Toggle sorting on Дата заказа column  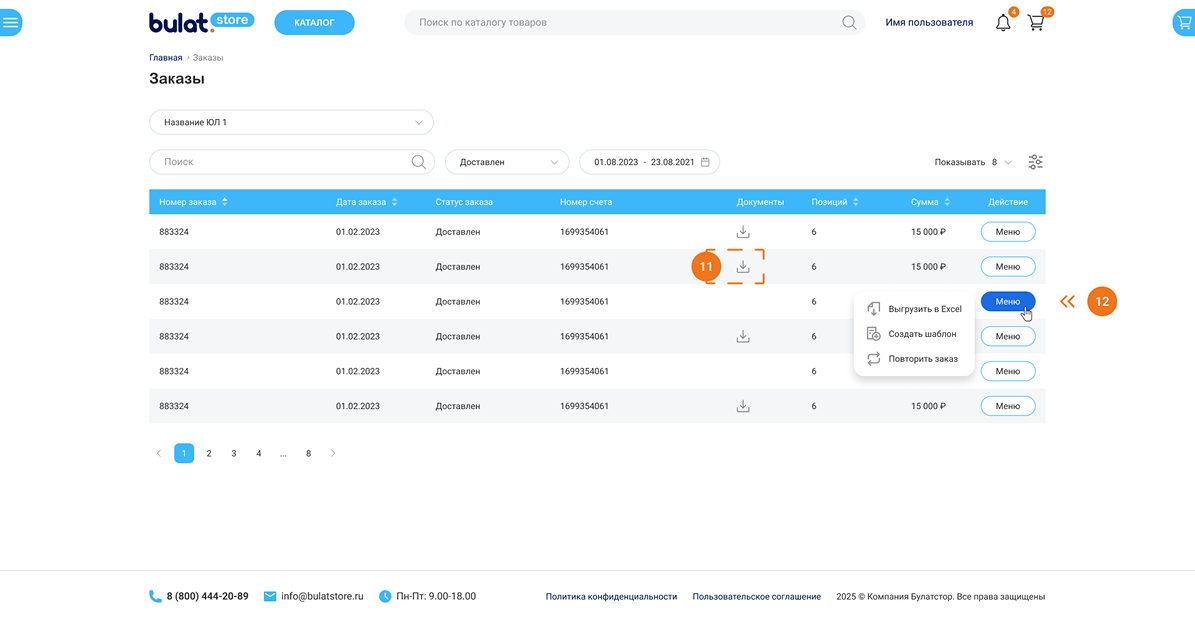pos(395,202)
